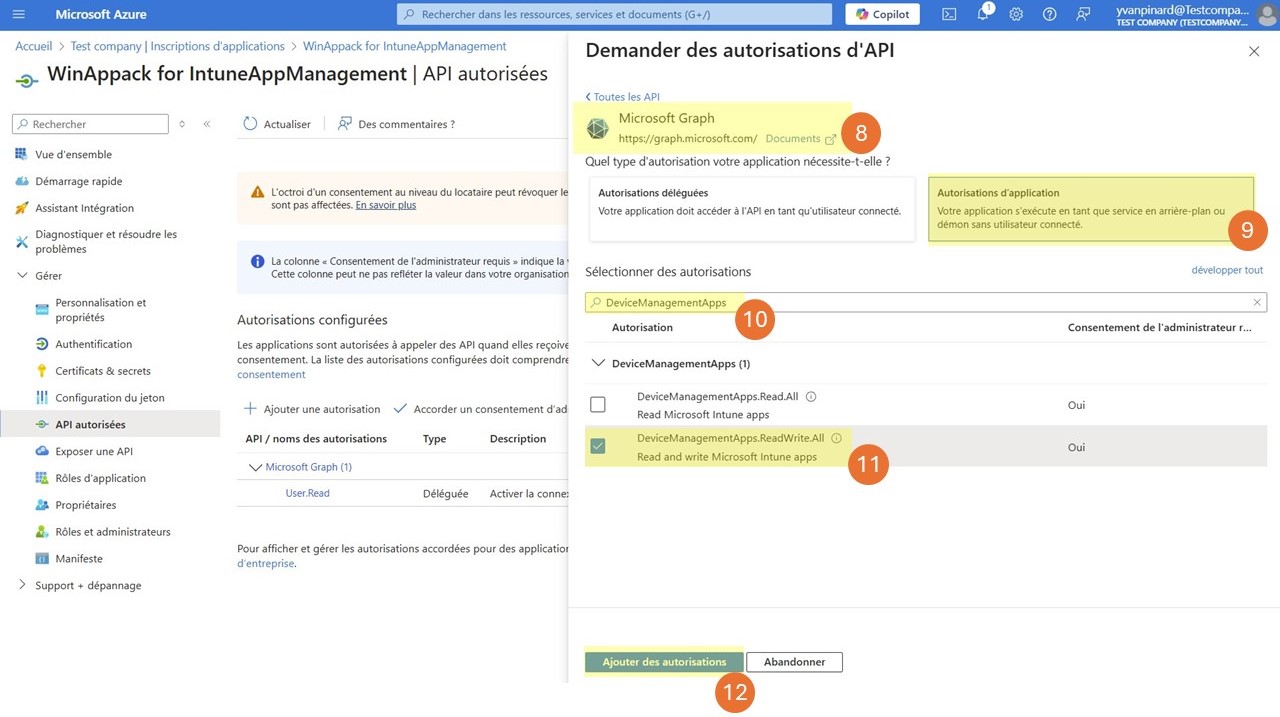Open the portal settings gear
Image resolution: width=1280 pixels, height=717 pixels.
pyautogui.click(x=1017, y=14)
